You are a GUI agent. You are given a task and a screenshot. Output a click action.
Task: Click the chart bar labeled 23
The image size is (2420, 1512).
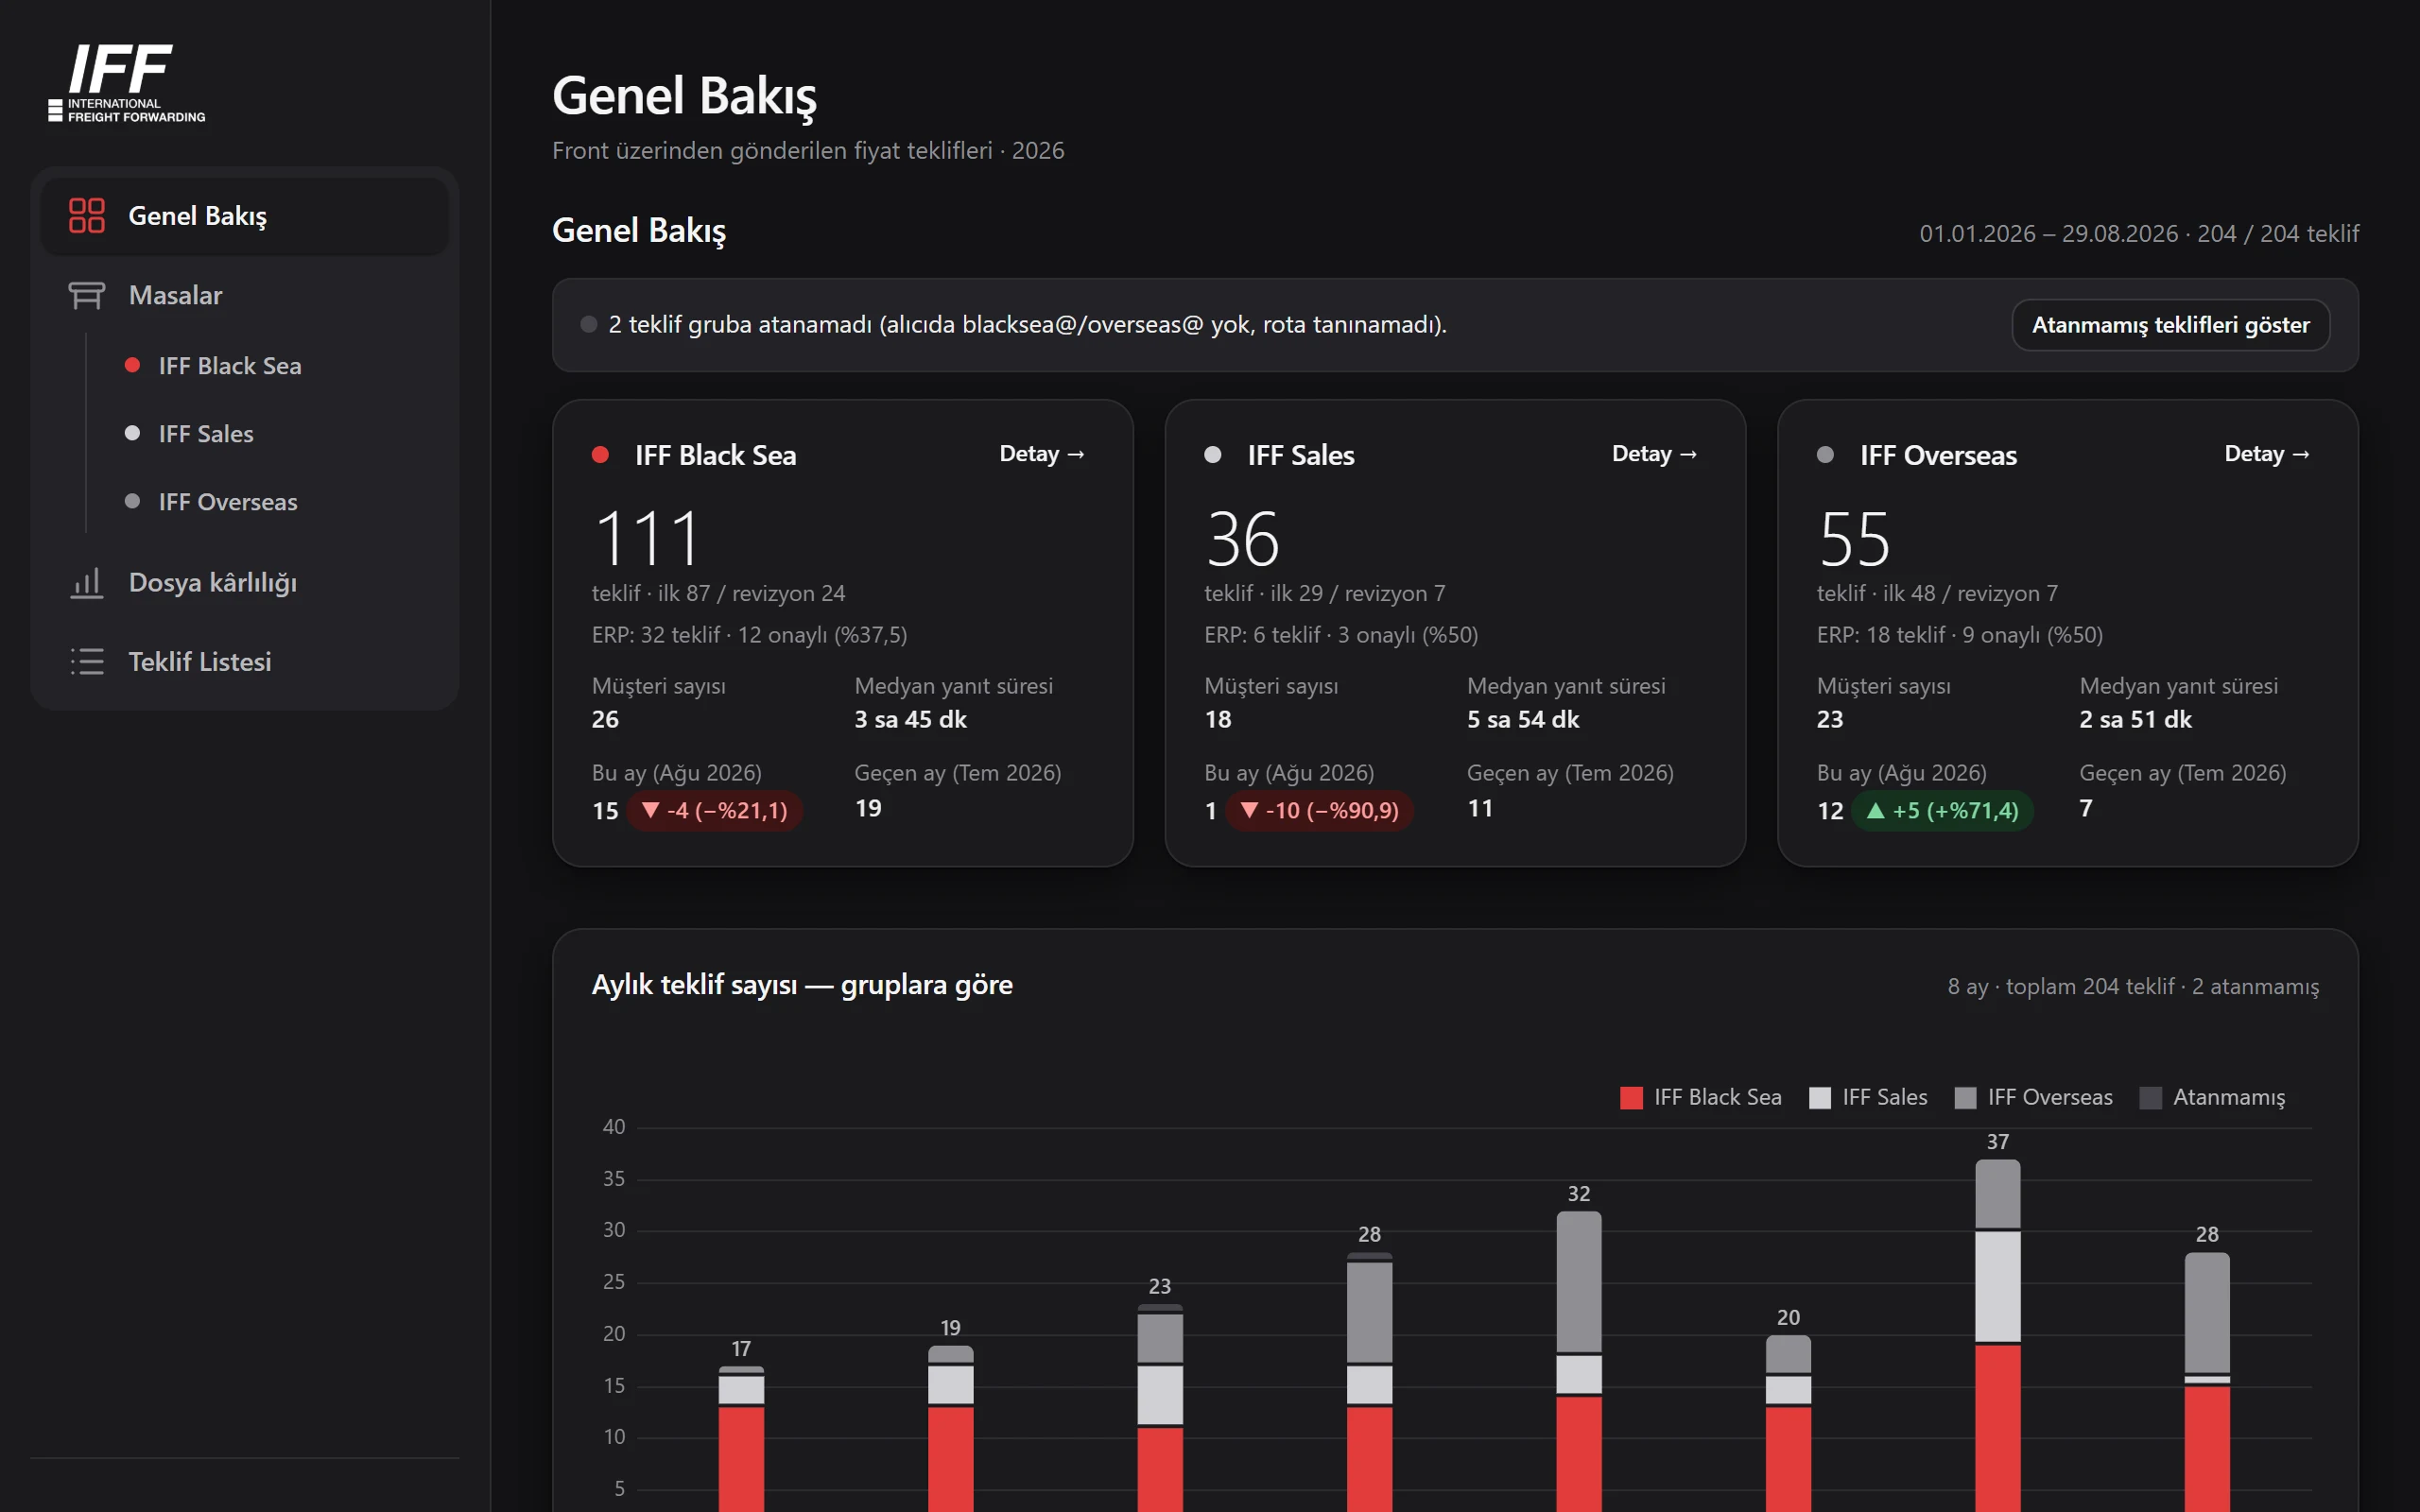[x=1160, y=1408]
